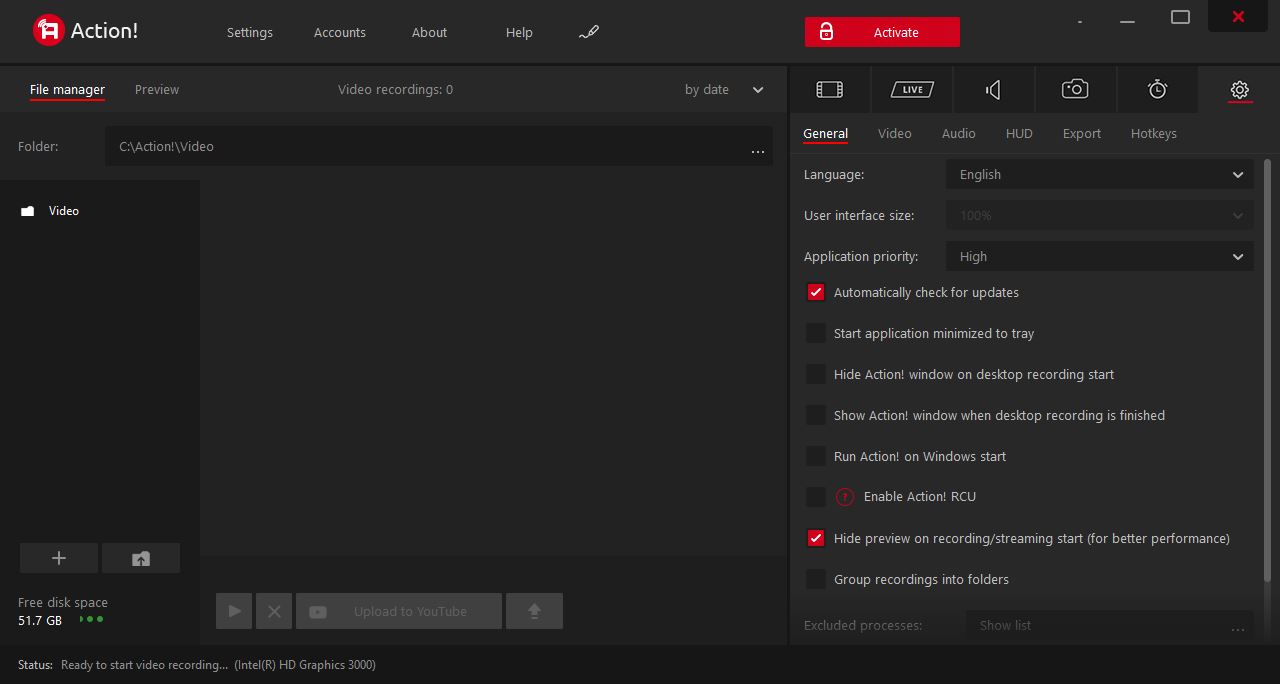Screen dimensions: 1280x684
Task: Open the Language dropdown
Action: pos(1099,175)
